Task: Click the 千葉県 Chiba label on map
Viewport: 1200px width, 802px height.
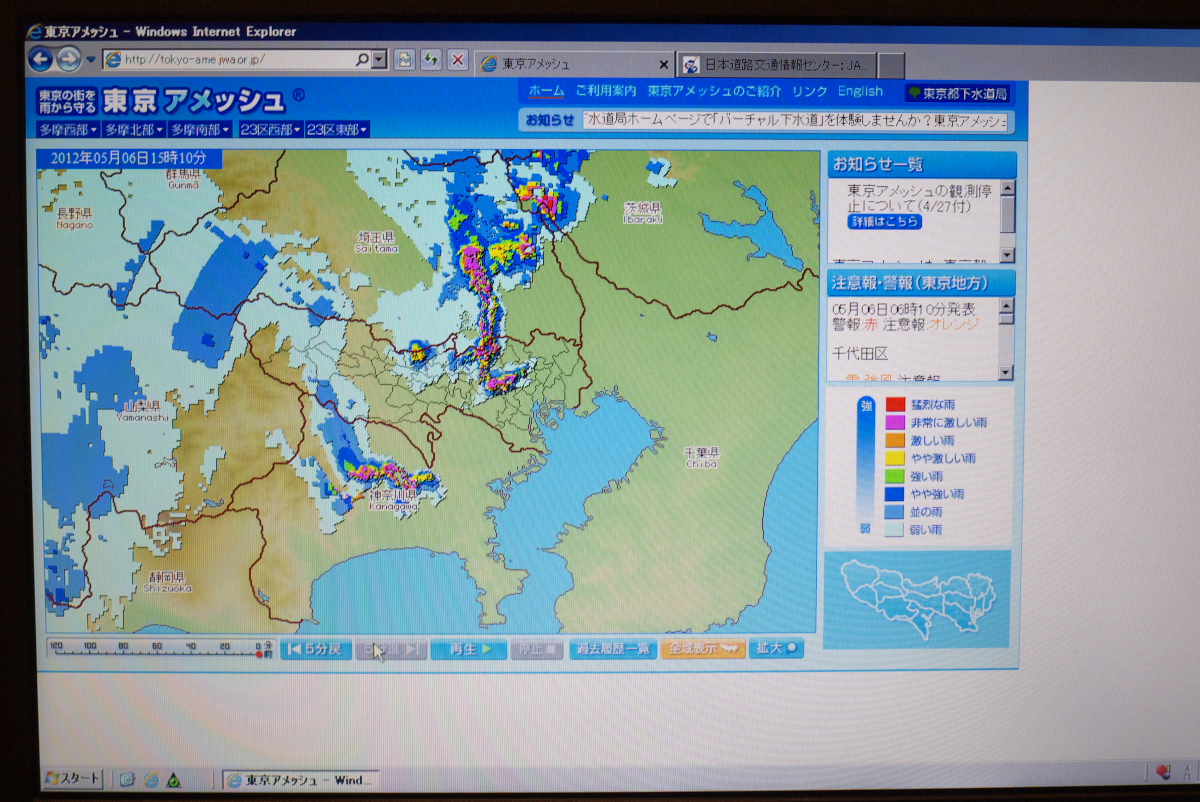Action: [702, 457]
